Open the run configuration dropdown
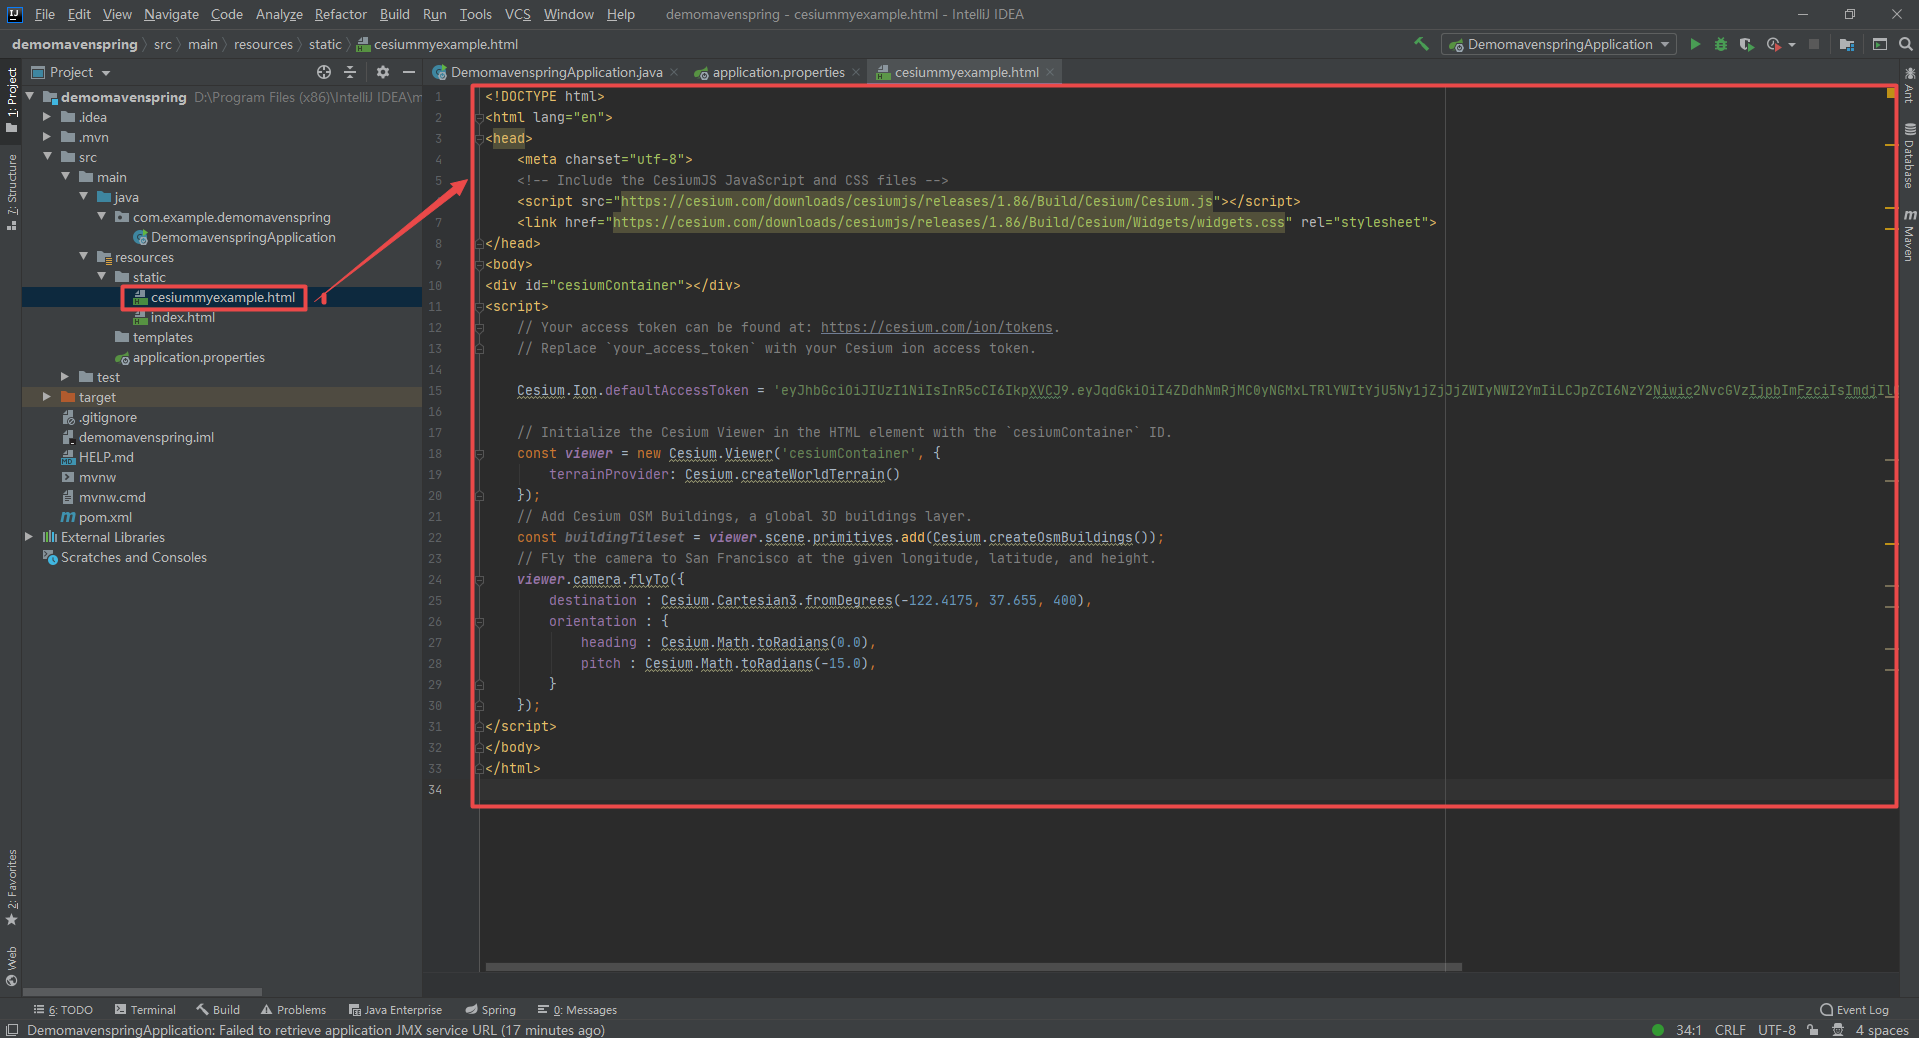 (x=1559, y=44)
